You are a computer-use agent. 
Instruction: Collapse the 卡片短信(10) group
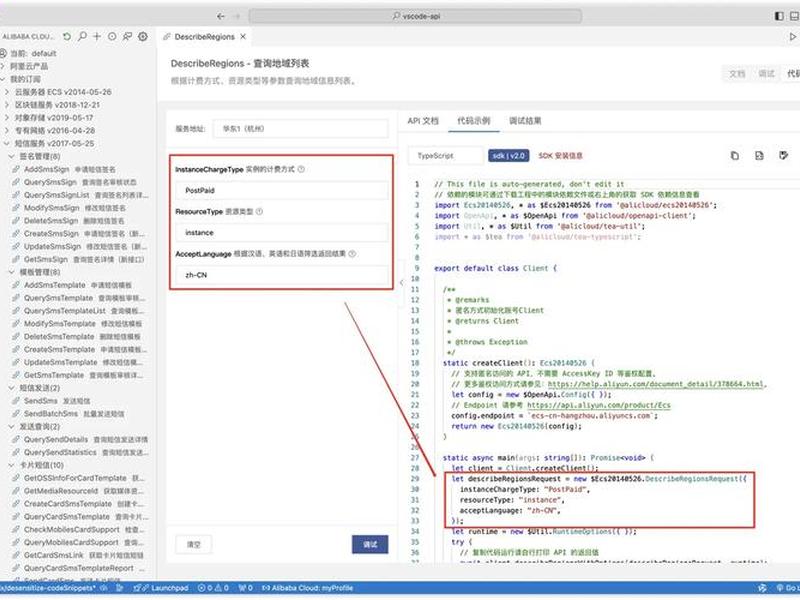click(x=12, y=465)
